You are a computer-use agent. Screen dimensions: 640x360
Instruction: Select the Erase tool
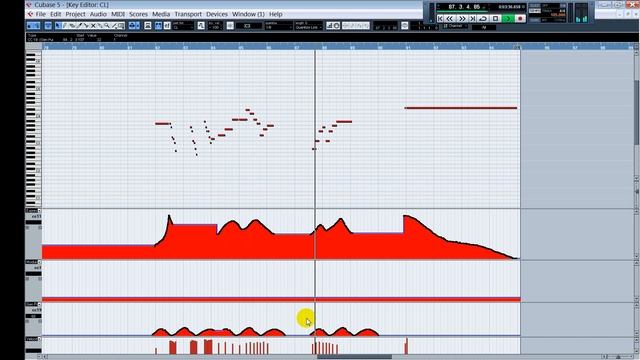coord(72,26)
